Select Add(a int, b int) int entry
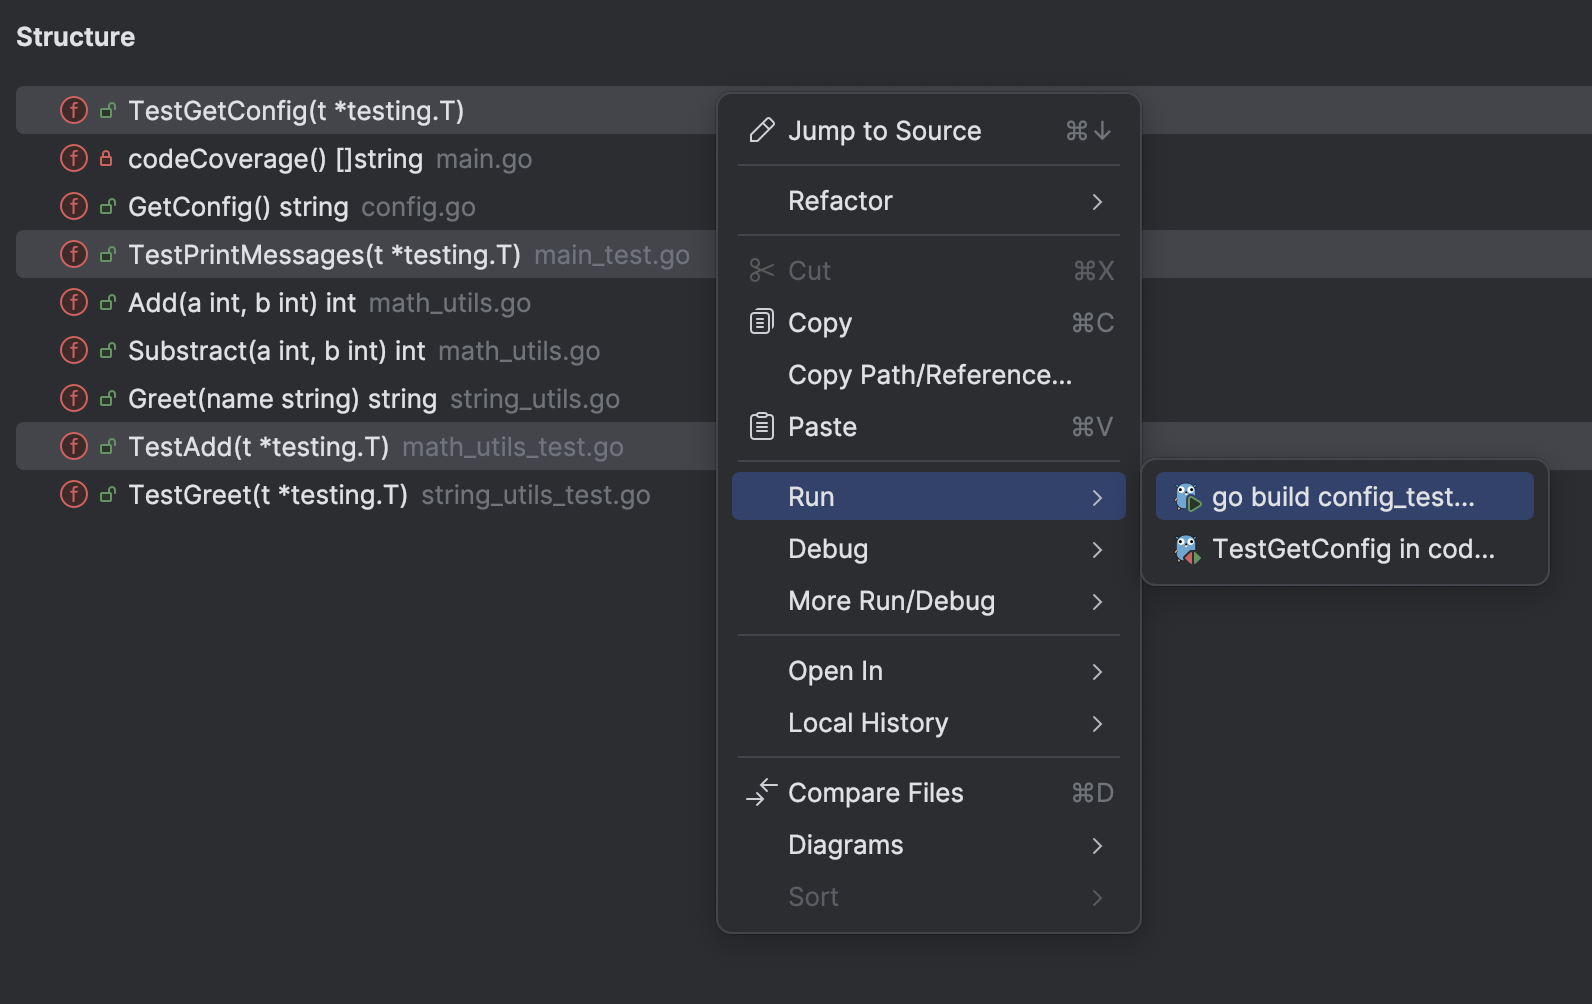 tap(242, 303)
